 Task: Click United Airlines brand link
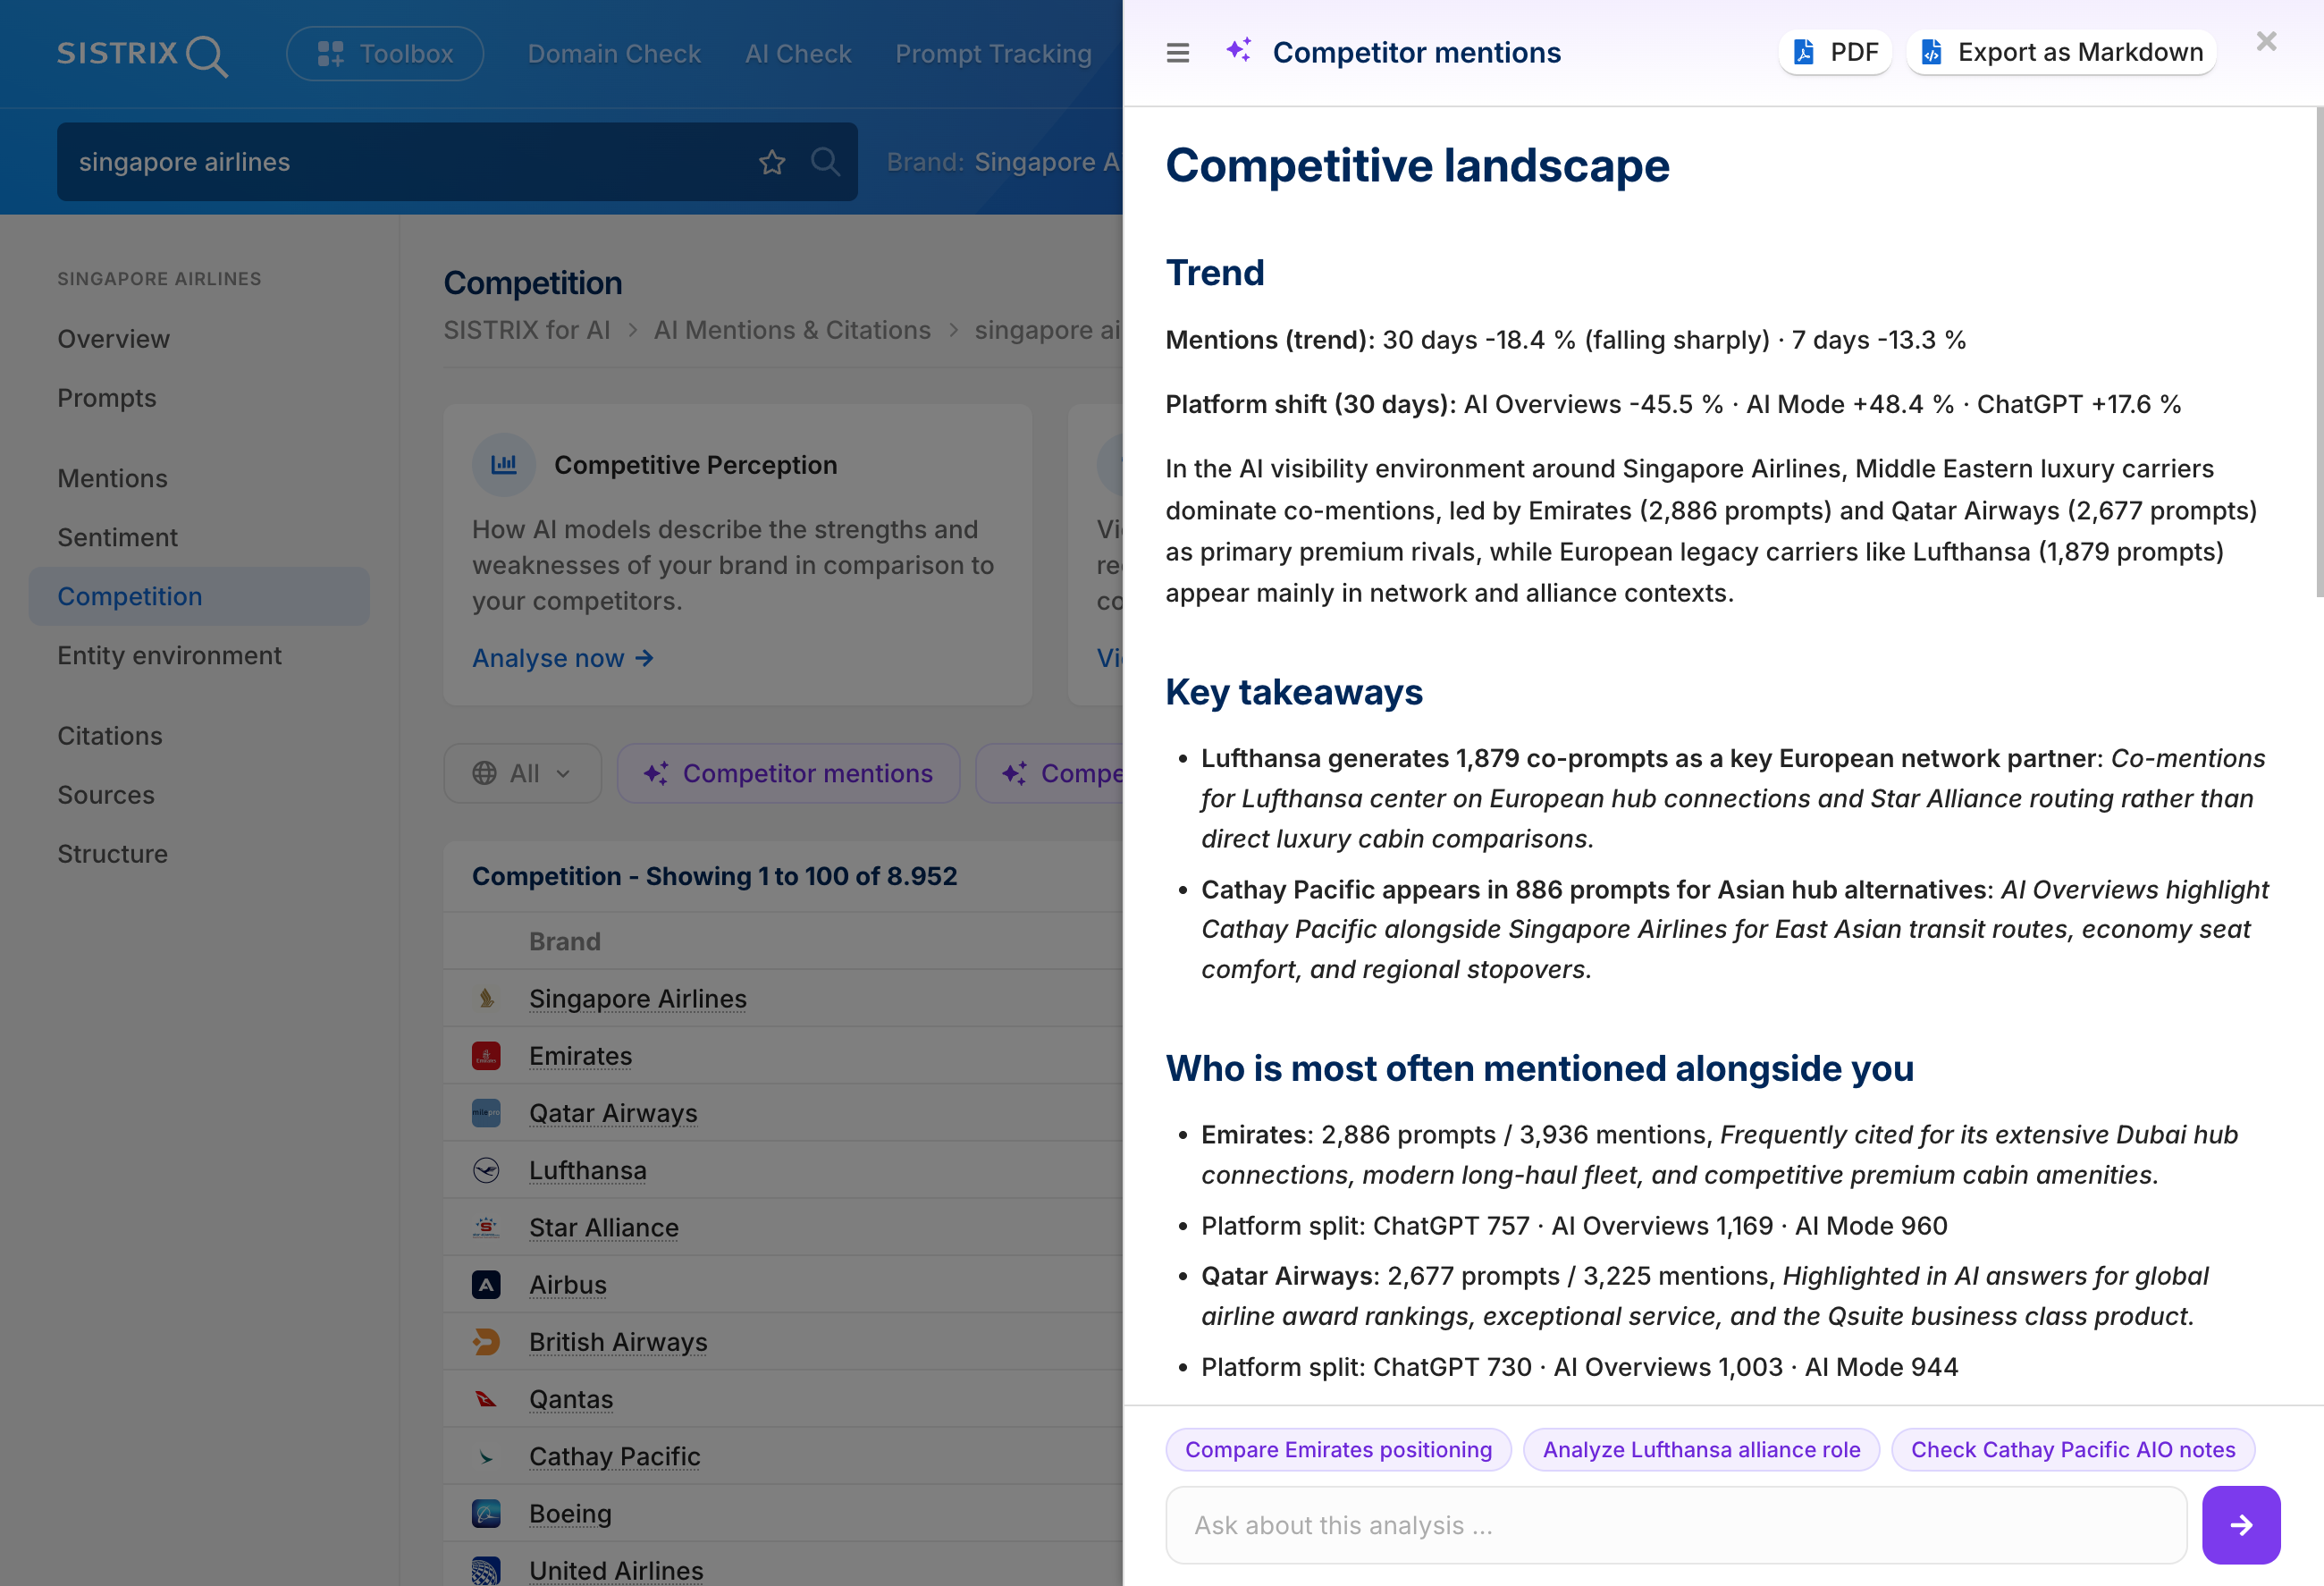616,1569
